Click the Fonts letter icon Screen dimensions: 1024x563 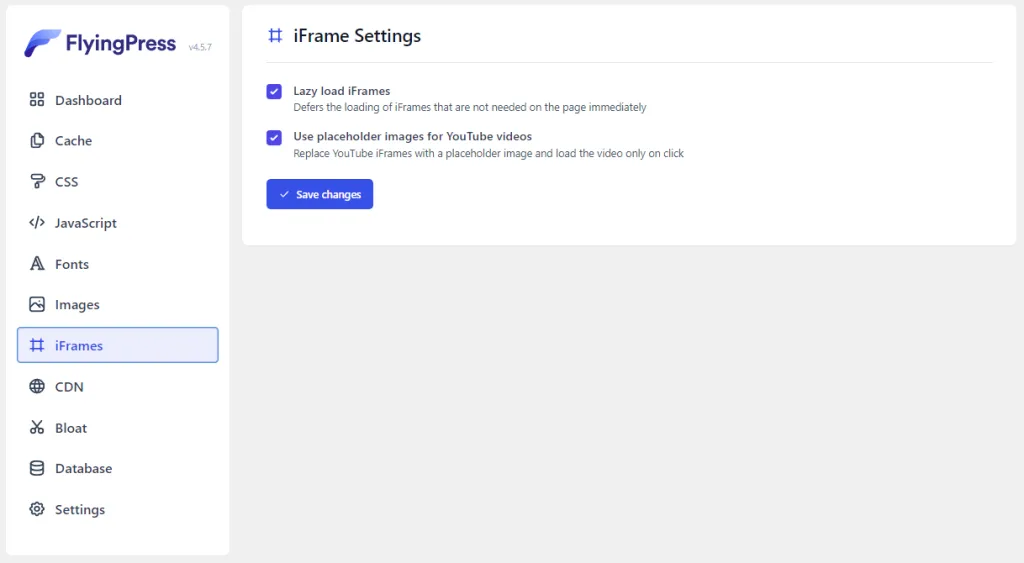tap(37, 264)
